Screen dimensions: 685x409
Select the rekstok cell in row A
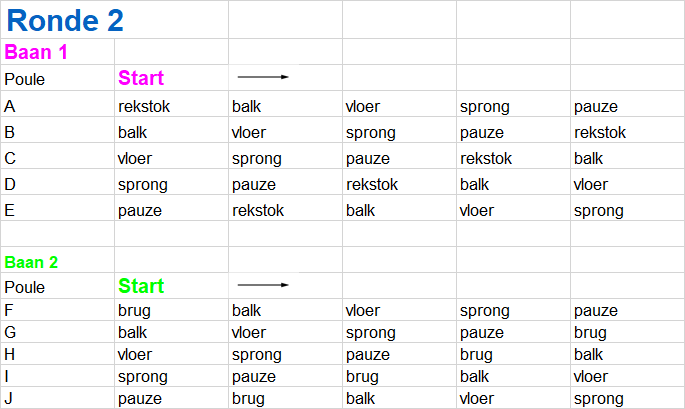pos(171,106)
